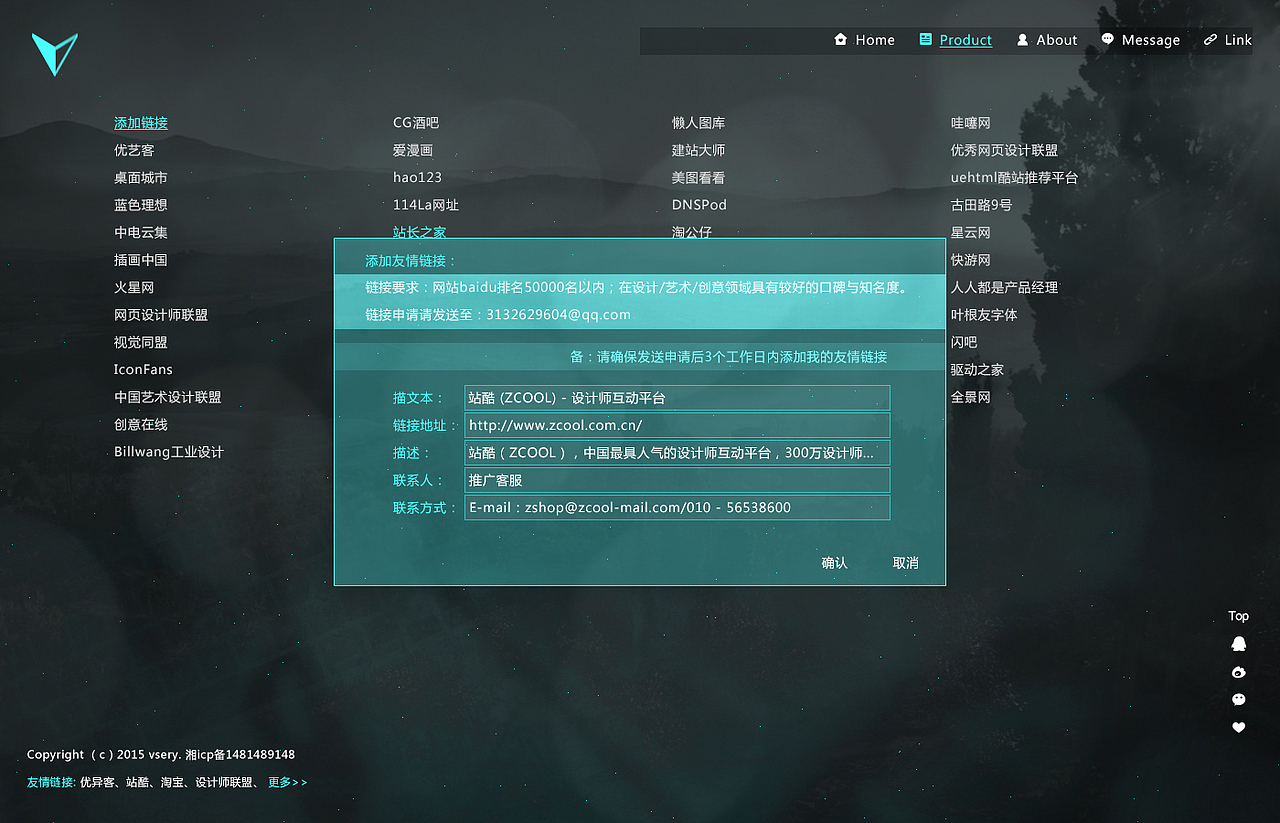
Task: Open the 哇噻网 link
Action: (x=971, y=123)
